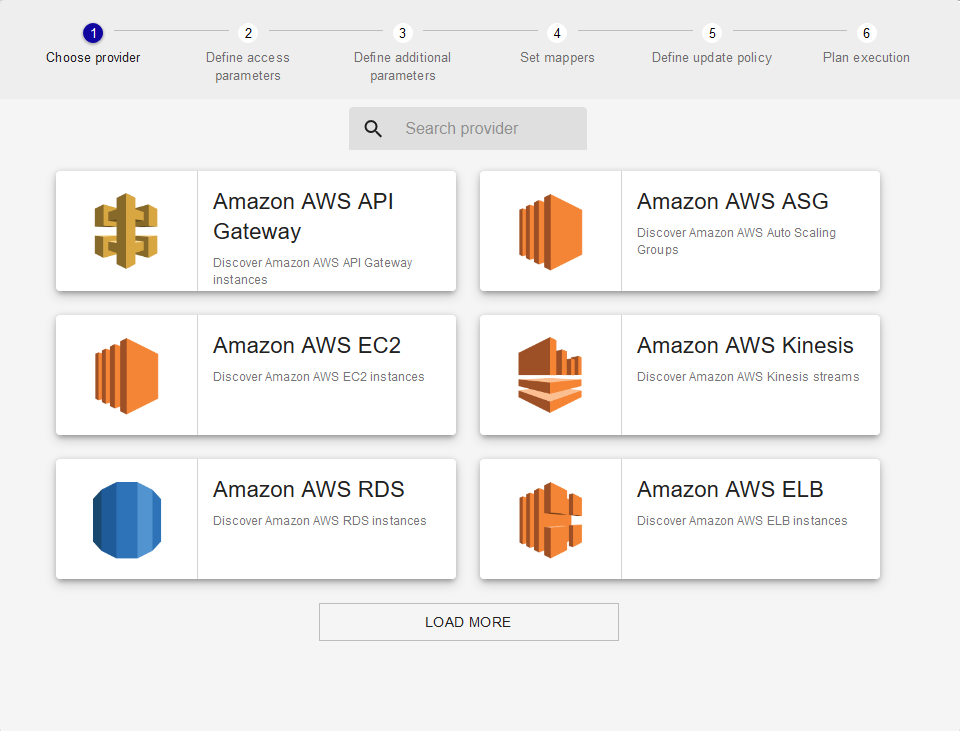
Task: Go to step 2 circle icon
Action: coord(248,32)
